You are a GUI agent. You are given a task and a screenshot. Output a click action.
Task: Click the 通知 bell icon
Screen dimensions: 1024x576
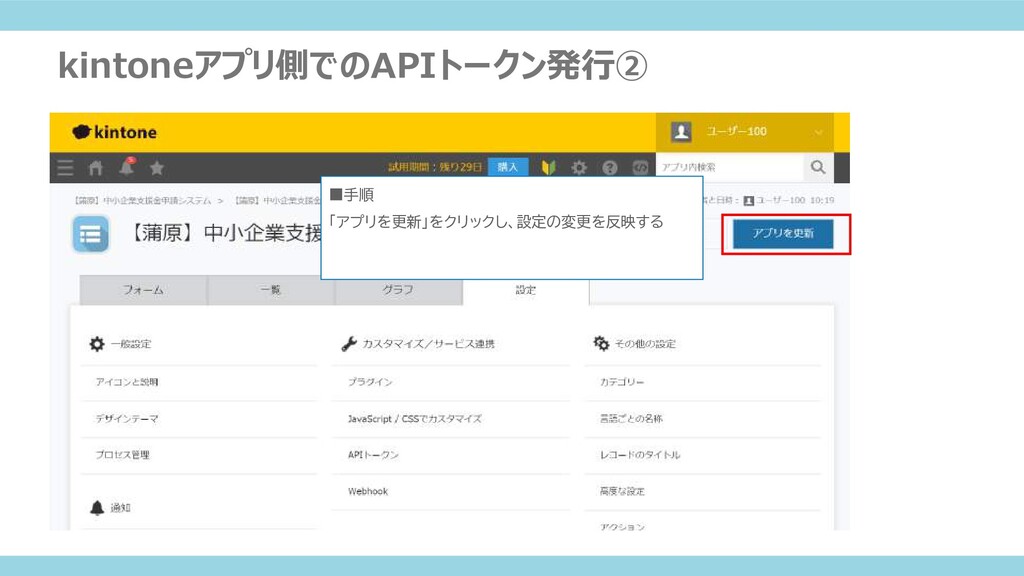pos(97,507)
